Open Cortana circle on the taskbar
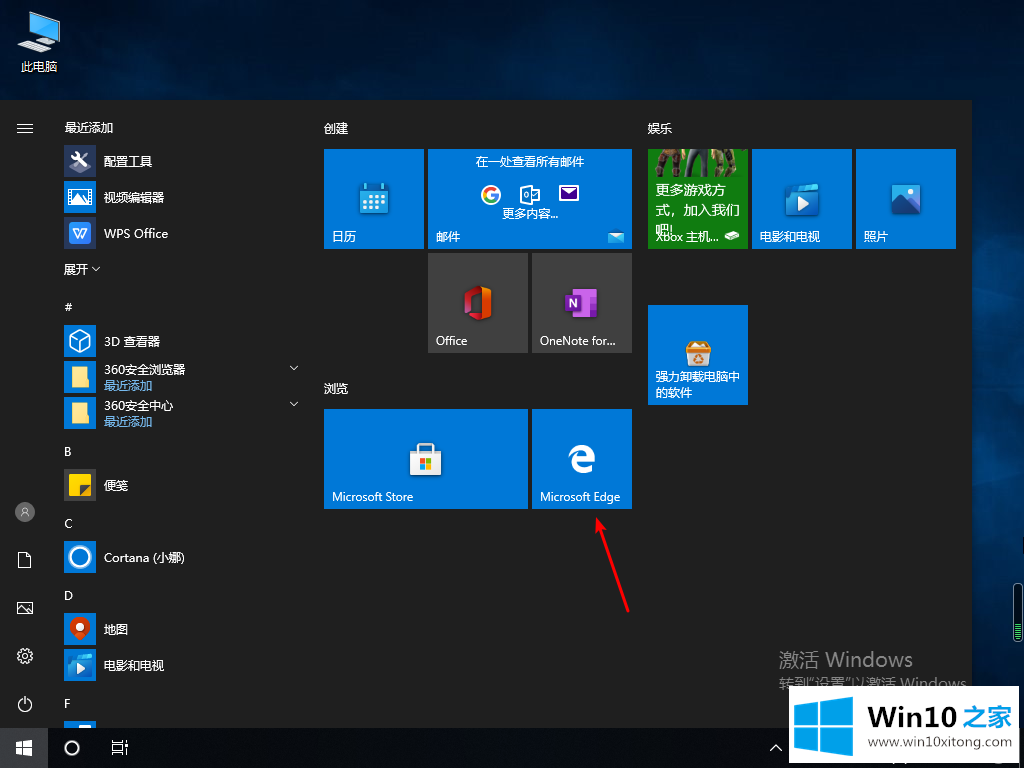Viewport: 1024px width, 768px height. 72,748
